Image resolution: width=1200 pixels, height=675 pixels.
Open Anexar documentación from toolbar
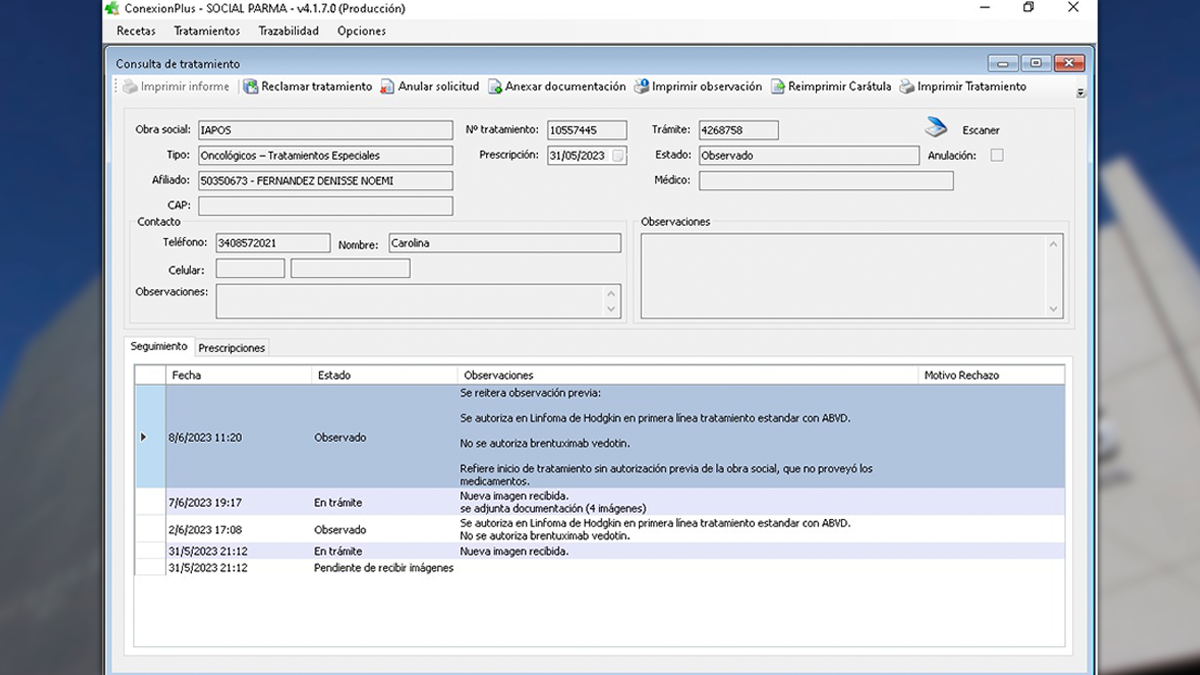[x=495, y=87]
